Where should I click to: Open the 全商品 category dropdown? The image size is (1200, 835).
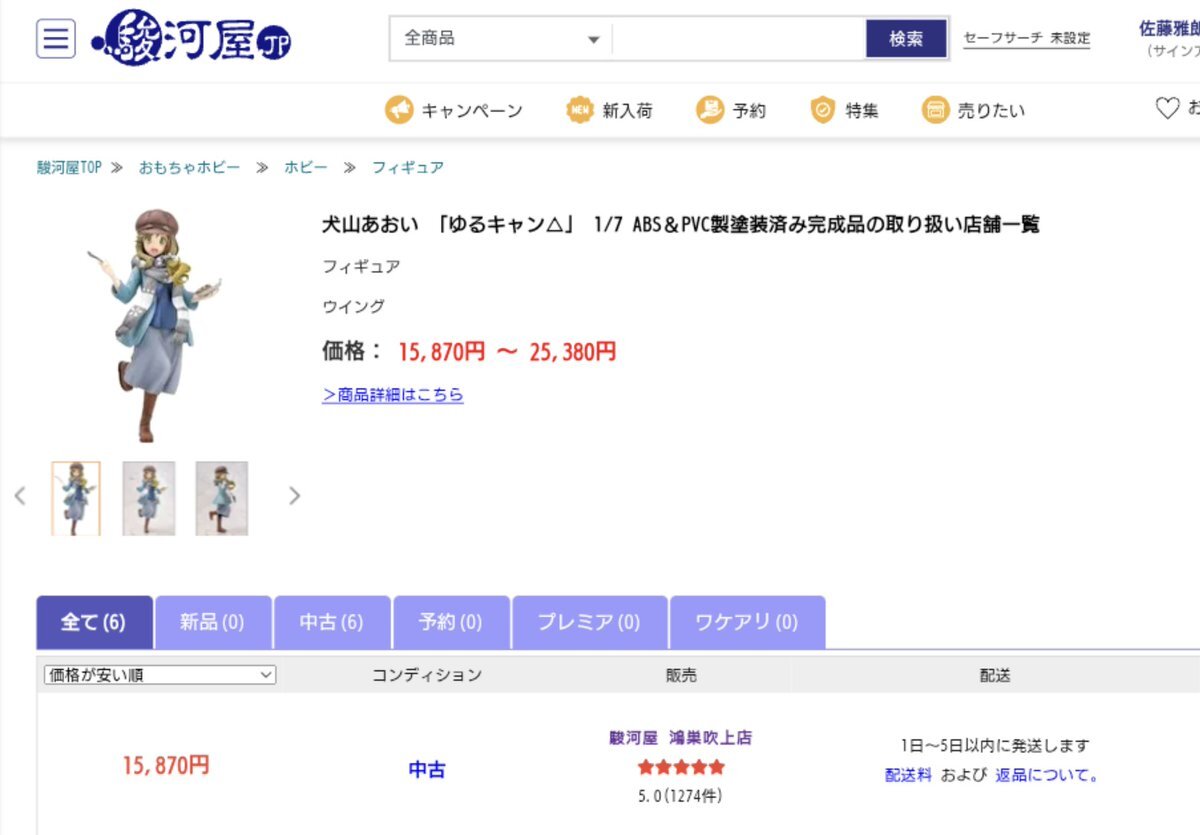pyautogui.click(x=501, y=39)
